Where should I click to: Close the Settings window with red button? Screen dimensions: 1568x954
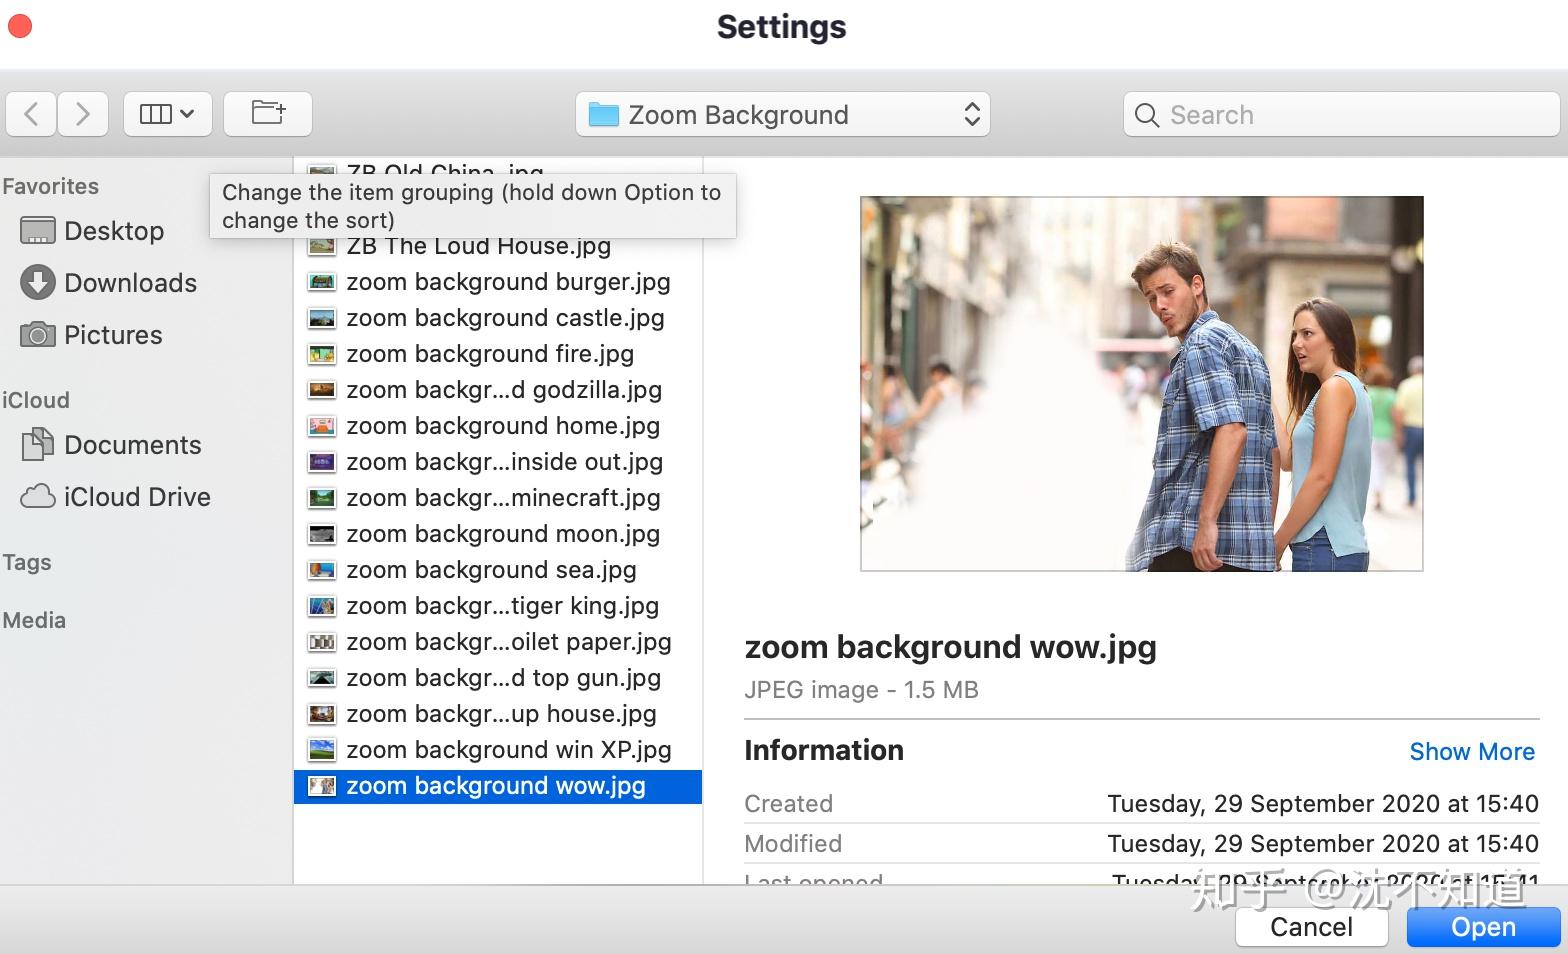point(20,26)
